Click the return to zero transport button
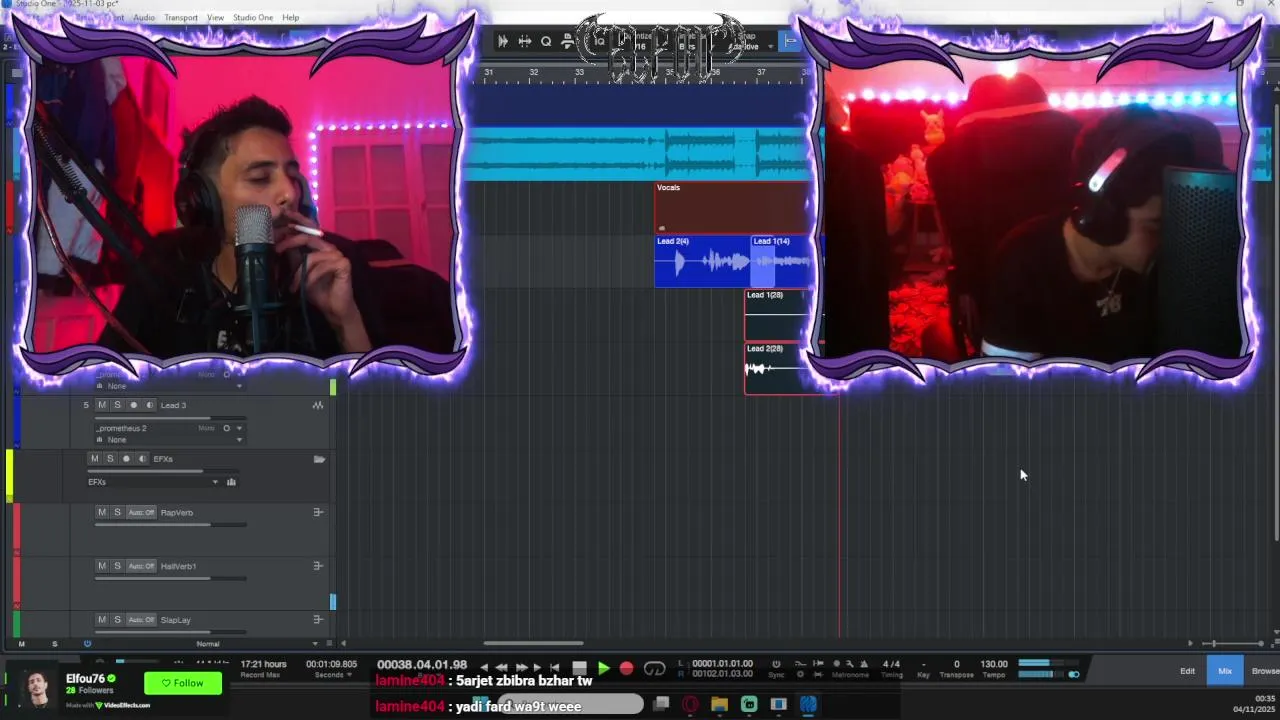 554,668
